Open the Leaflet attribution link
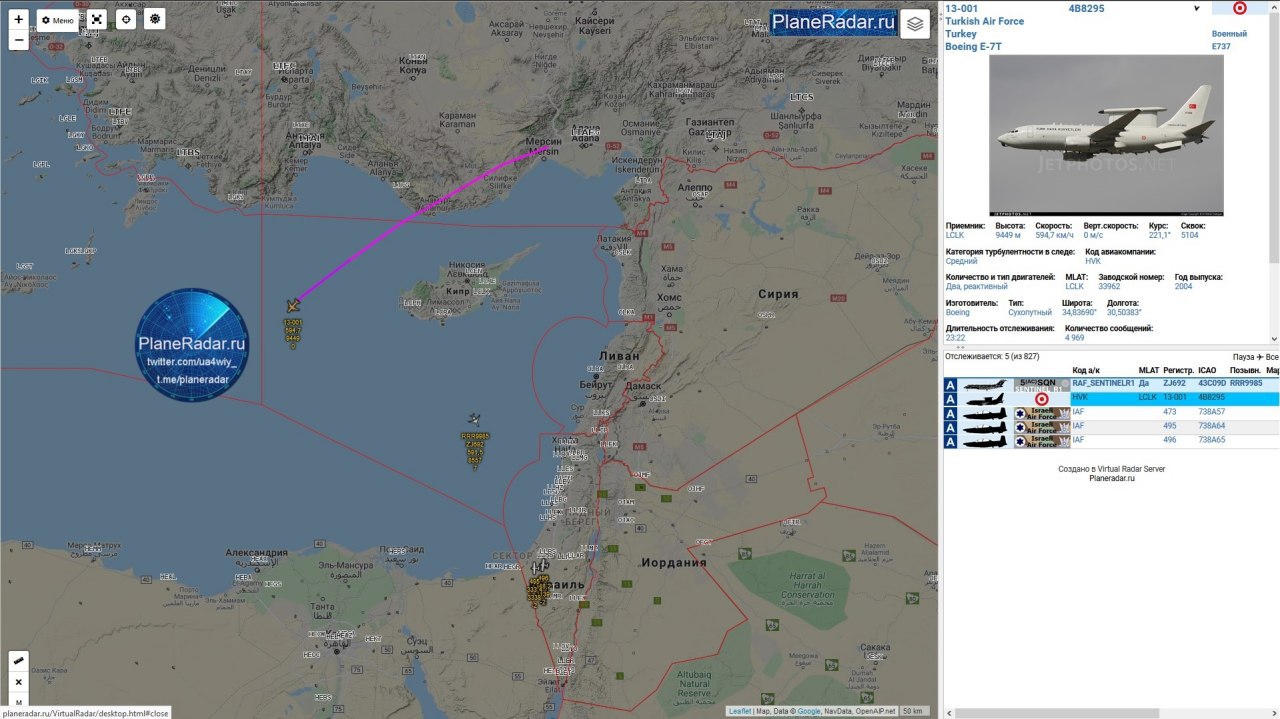The height and width of the screenshot is (719, 1280). tap(740, 711)
